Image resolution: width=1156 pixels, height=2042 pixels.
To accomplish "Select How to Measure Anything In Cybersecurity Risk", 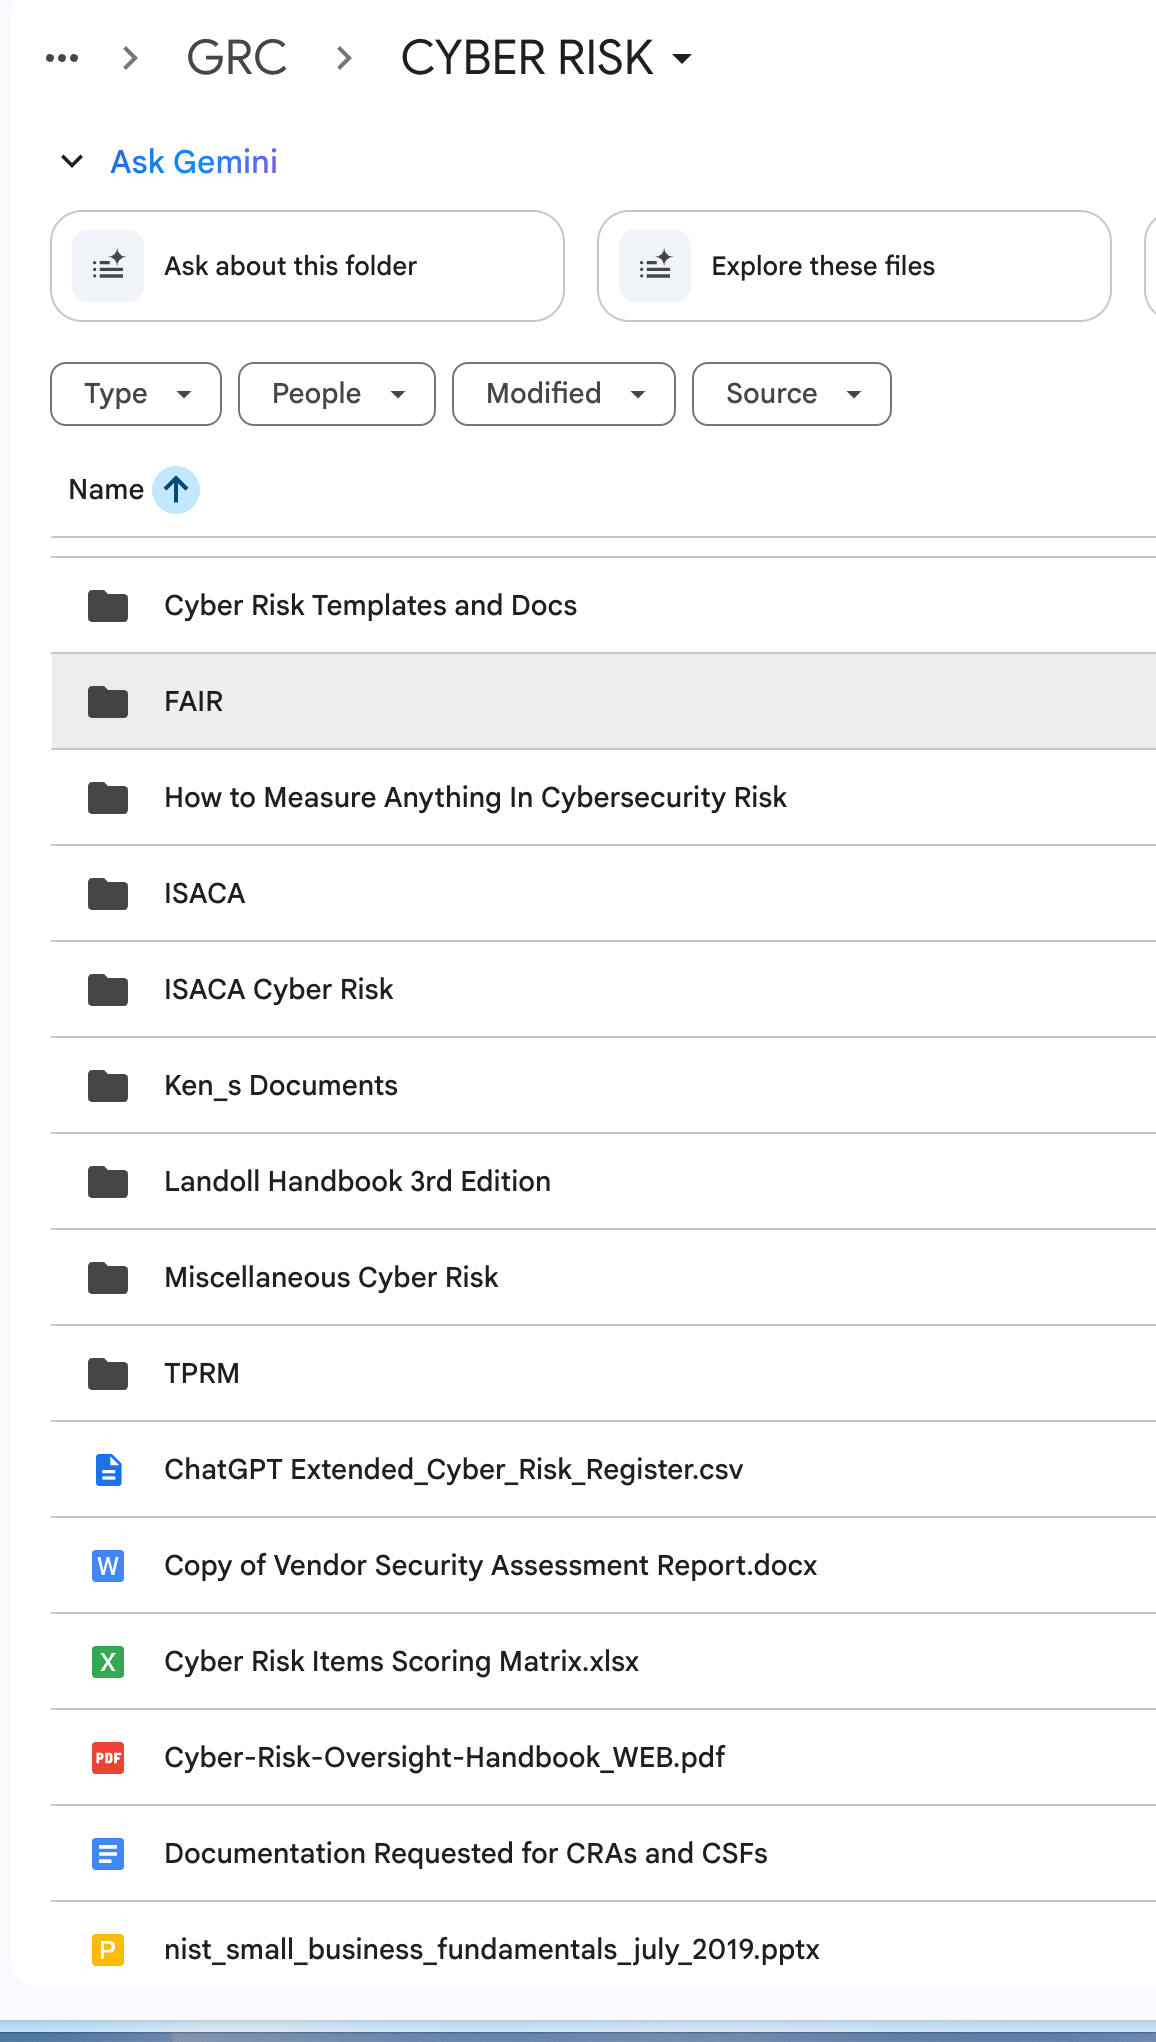I will coord(475,798).
